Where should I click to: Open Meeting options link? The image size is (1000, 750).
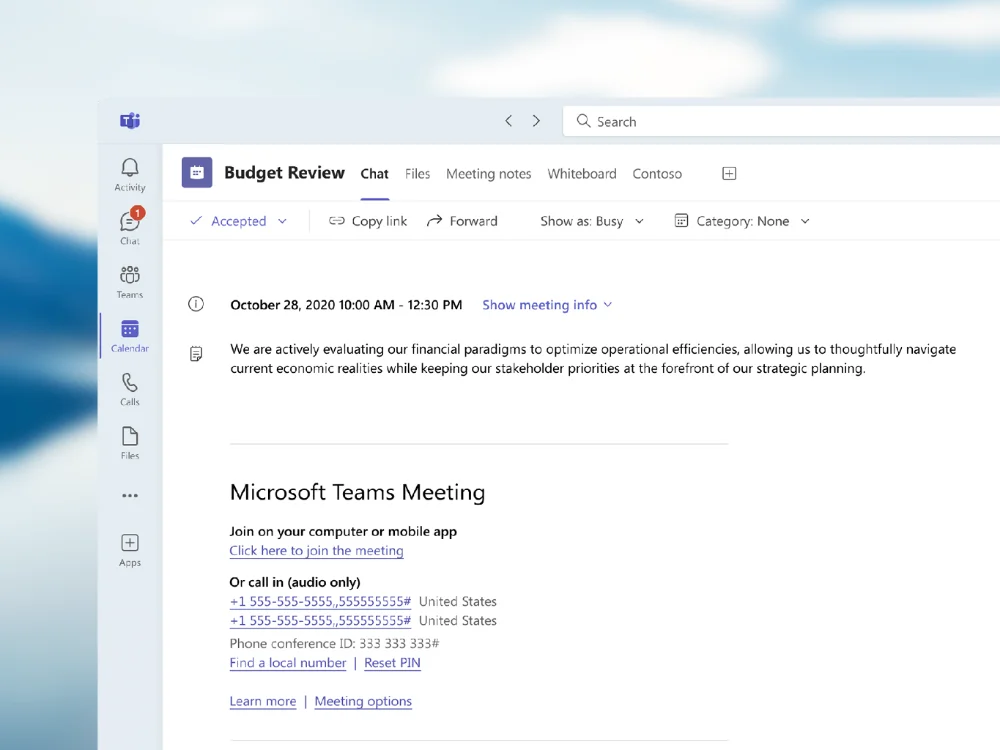pos(363,702)
